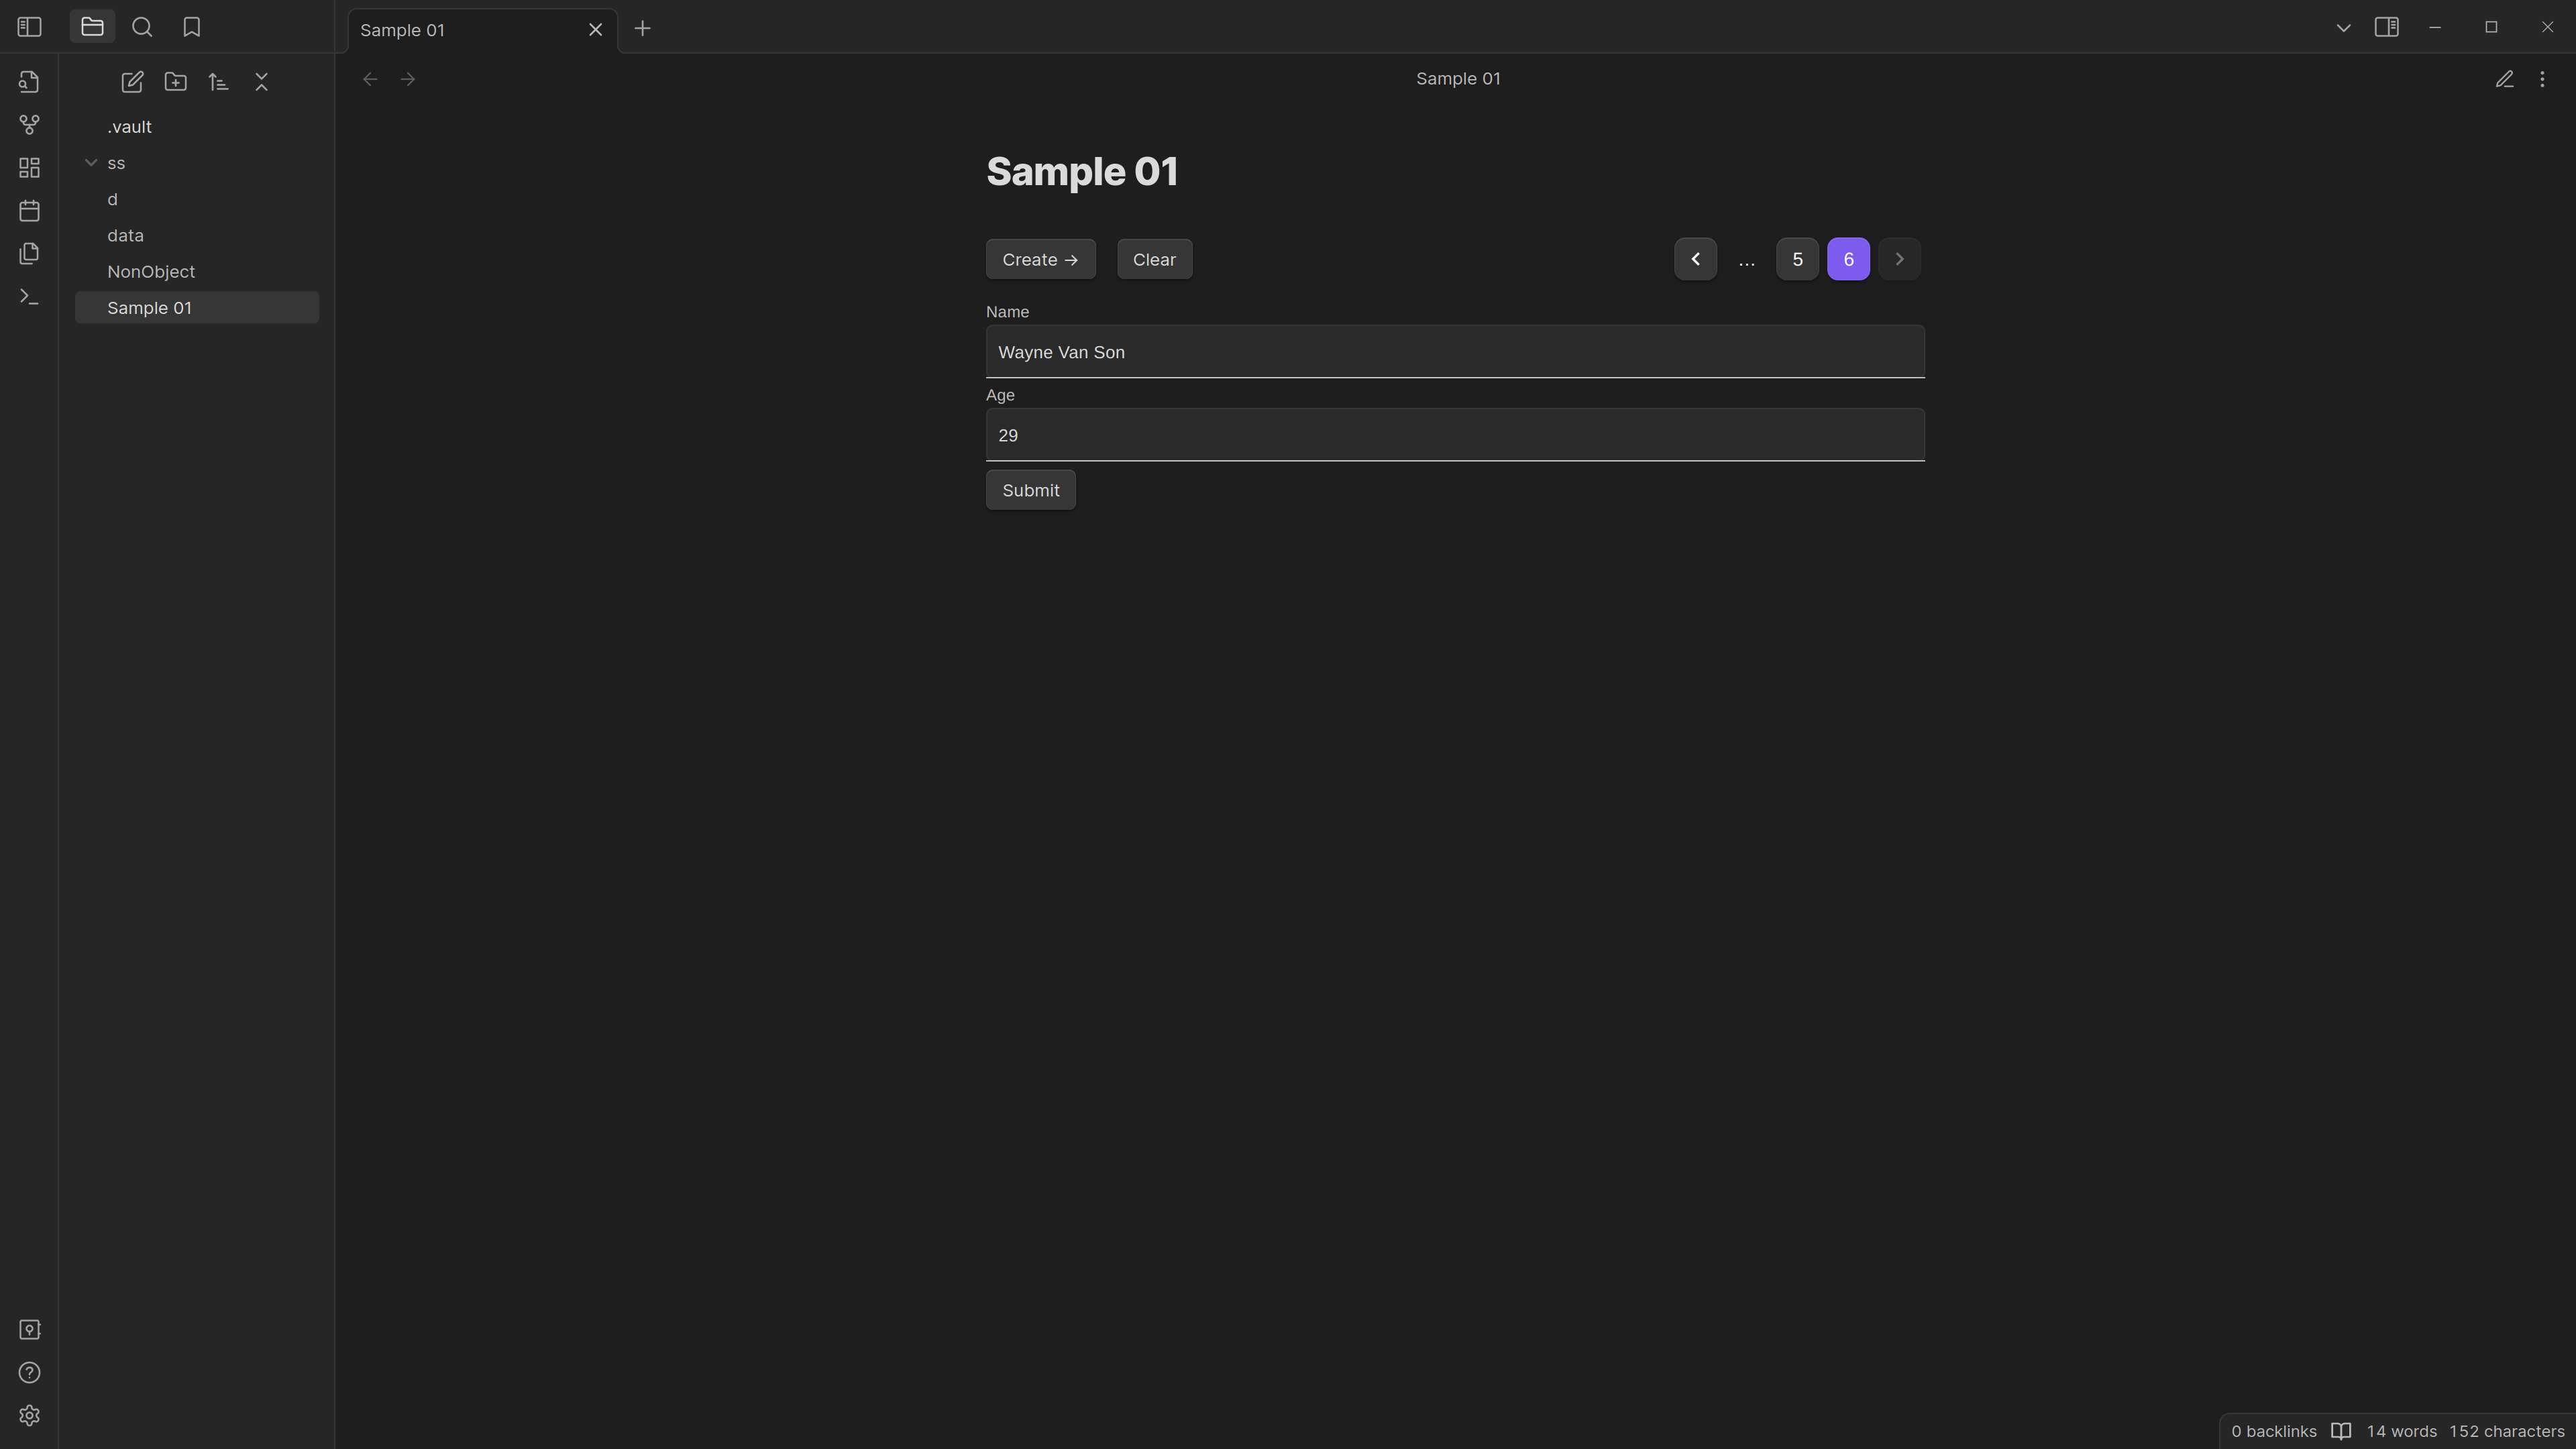Open the canvas icon in ribbon
The image size is (2576, 1449).
(x=29, y=168)
